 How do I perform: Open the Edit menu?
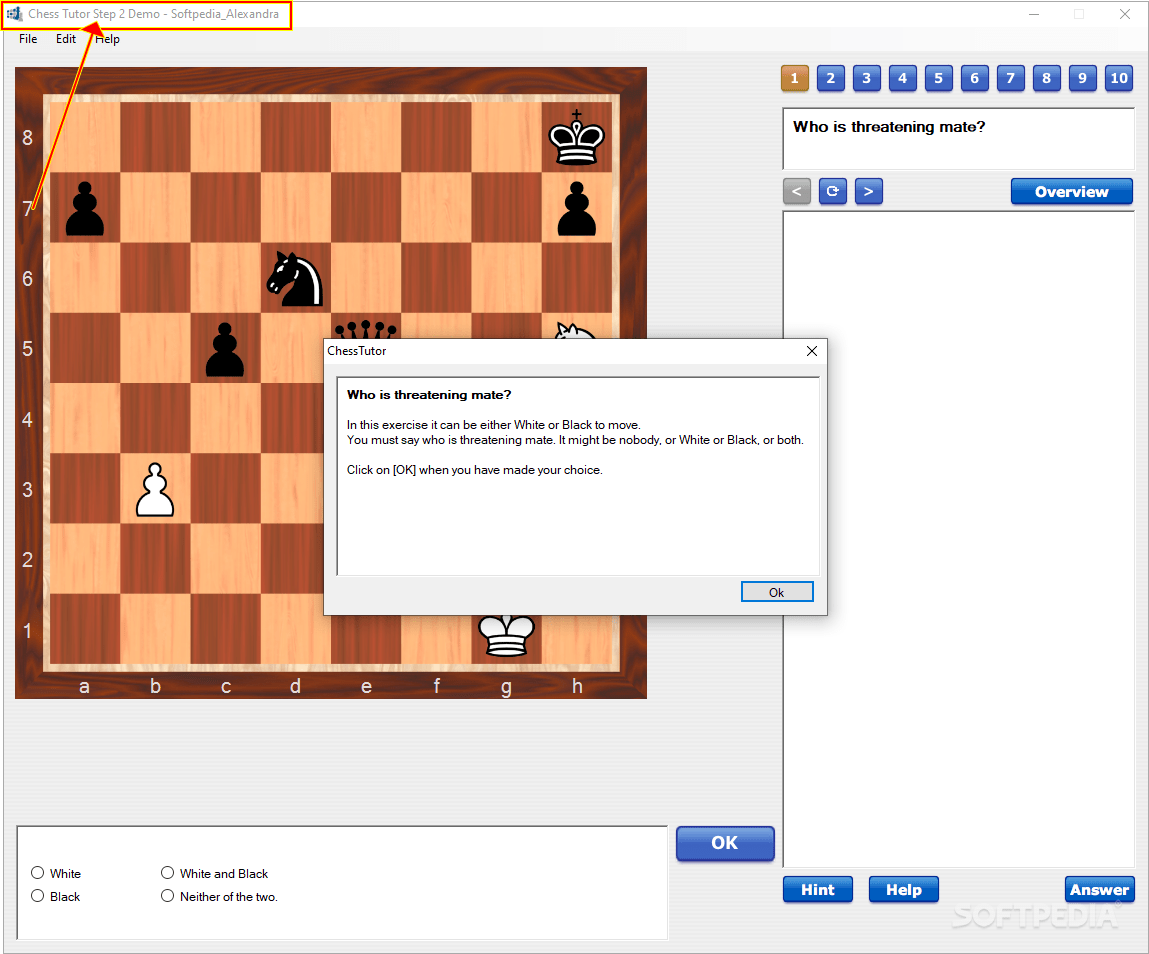(66, 39)
